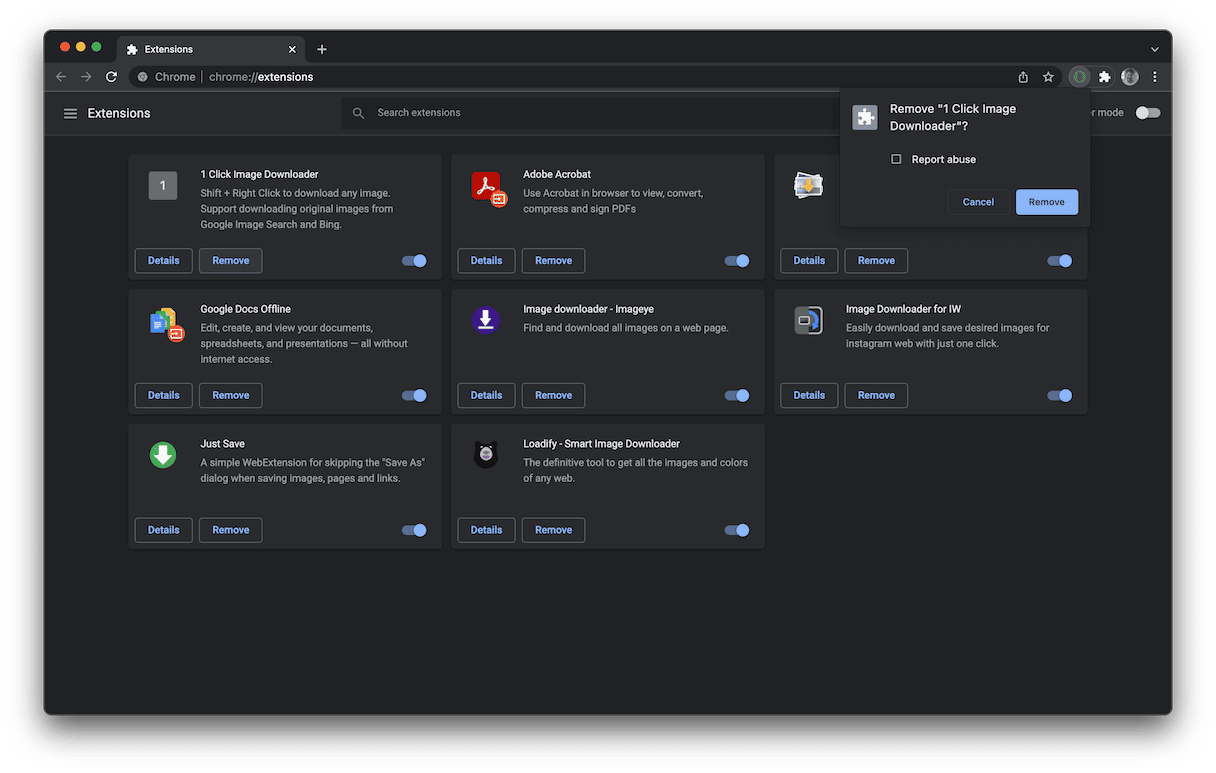1216x773 pixels.
Task: Click the partially hidden third extension's icon
Action: (x=808, y=185)
